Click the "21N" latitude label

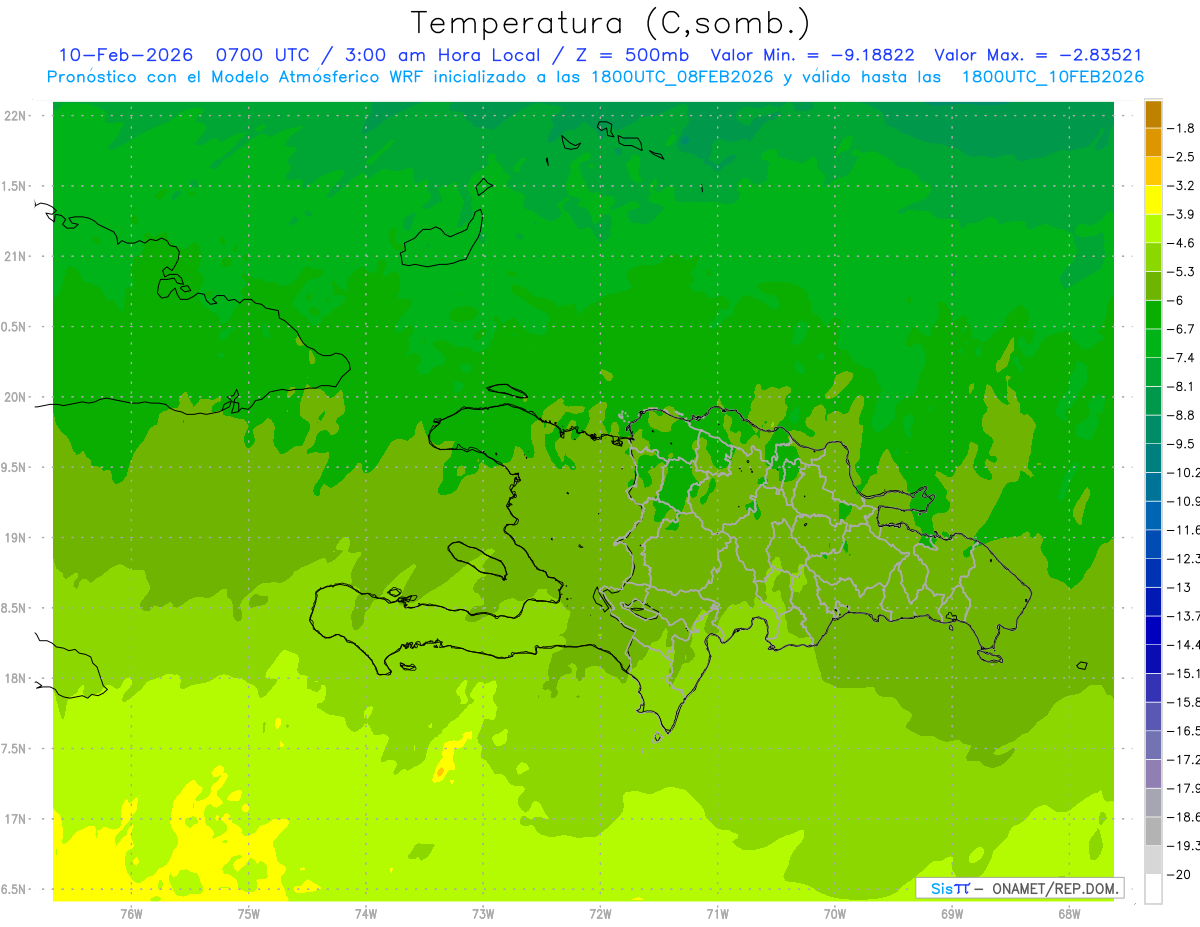[16, 256]
